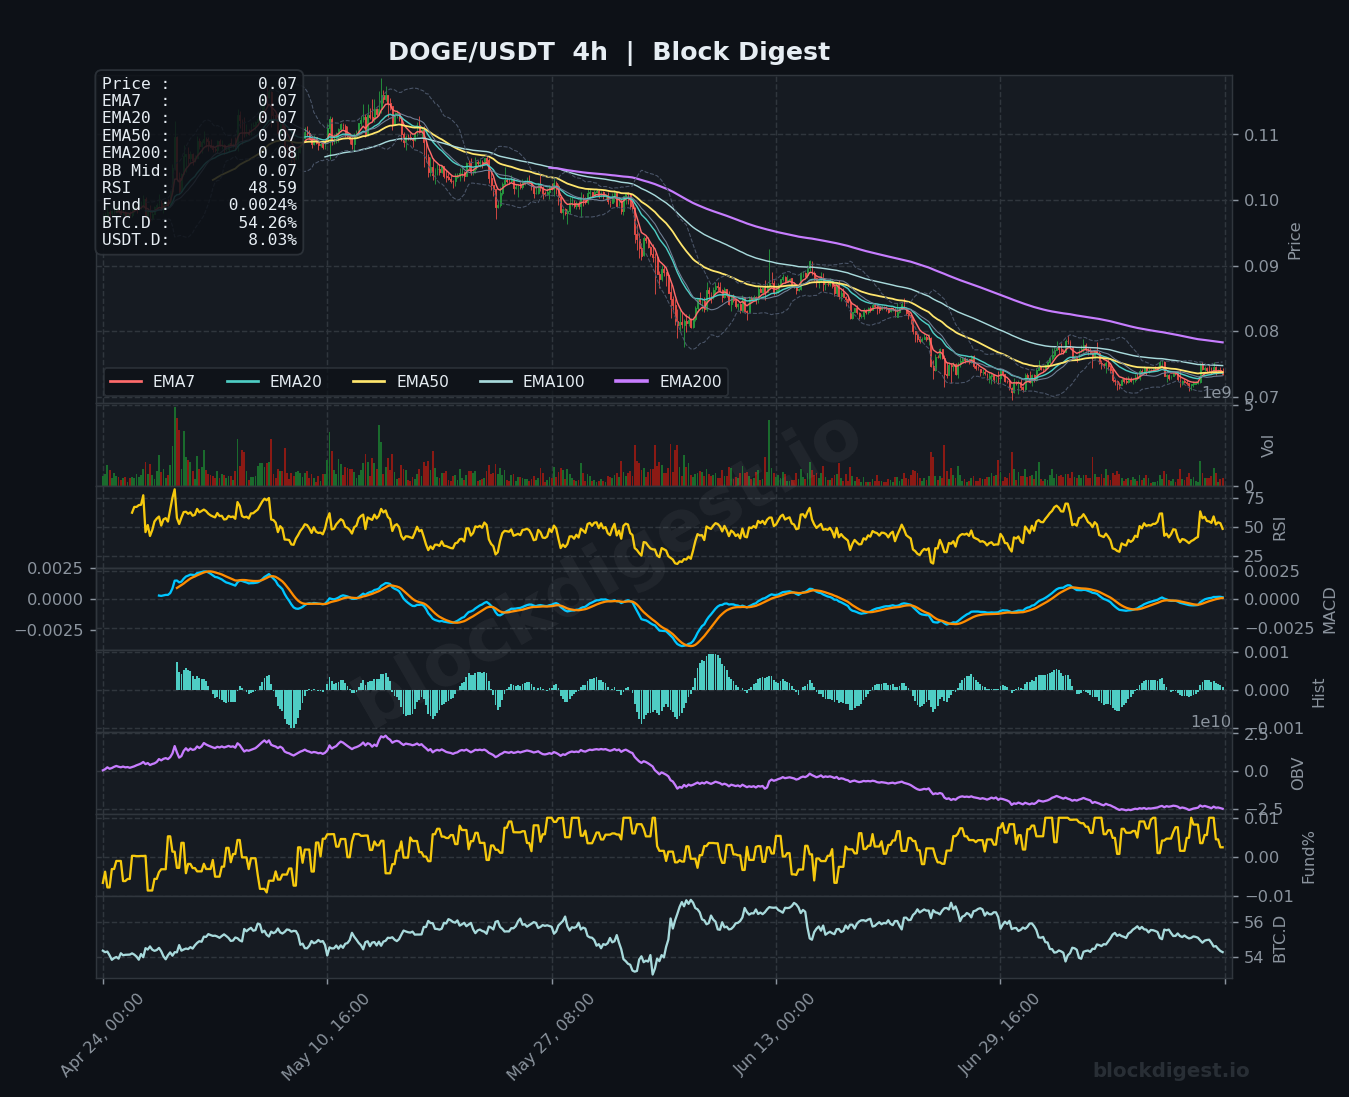This screenshot has height=1097, width=1349.
Task: Click the RSI value 48.59
Action: point(272,188)
